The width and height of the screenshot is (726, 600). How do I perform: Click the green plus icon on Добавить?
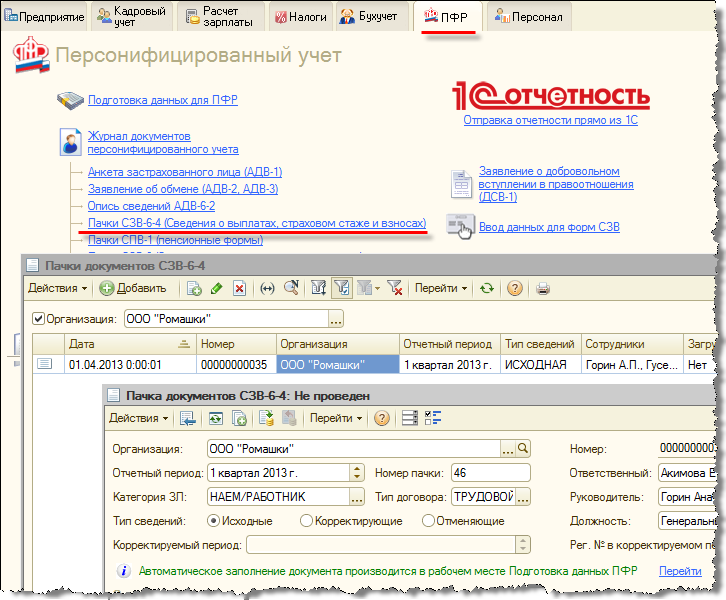[106, 289]
